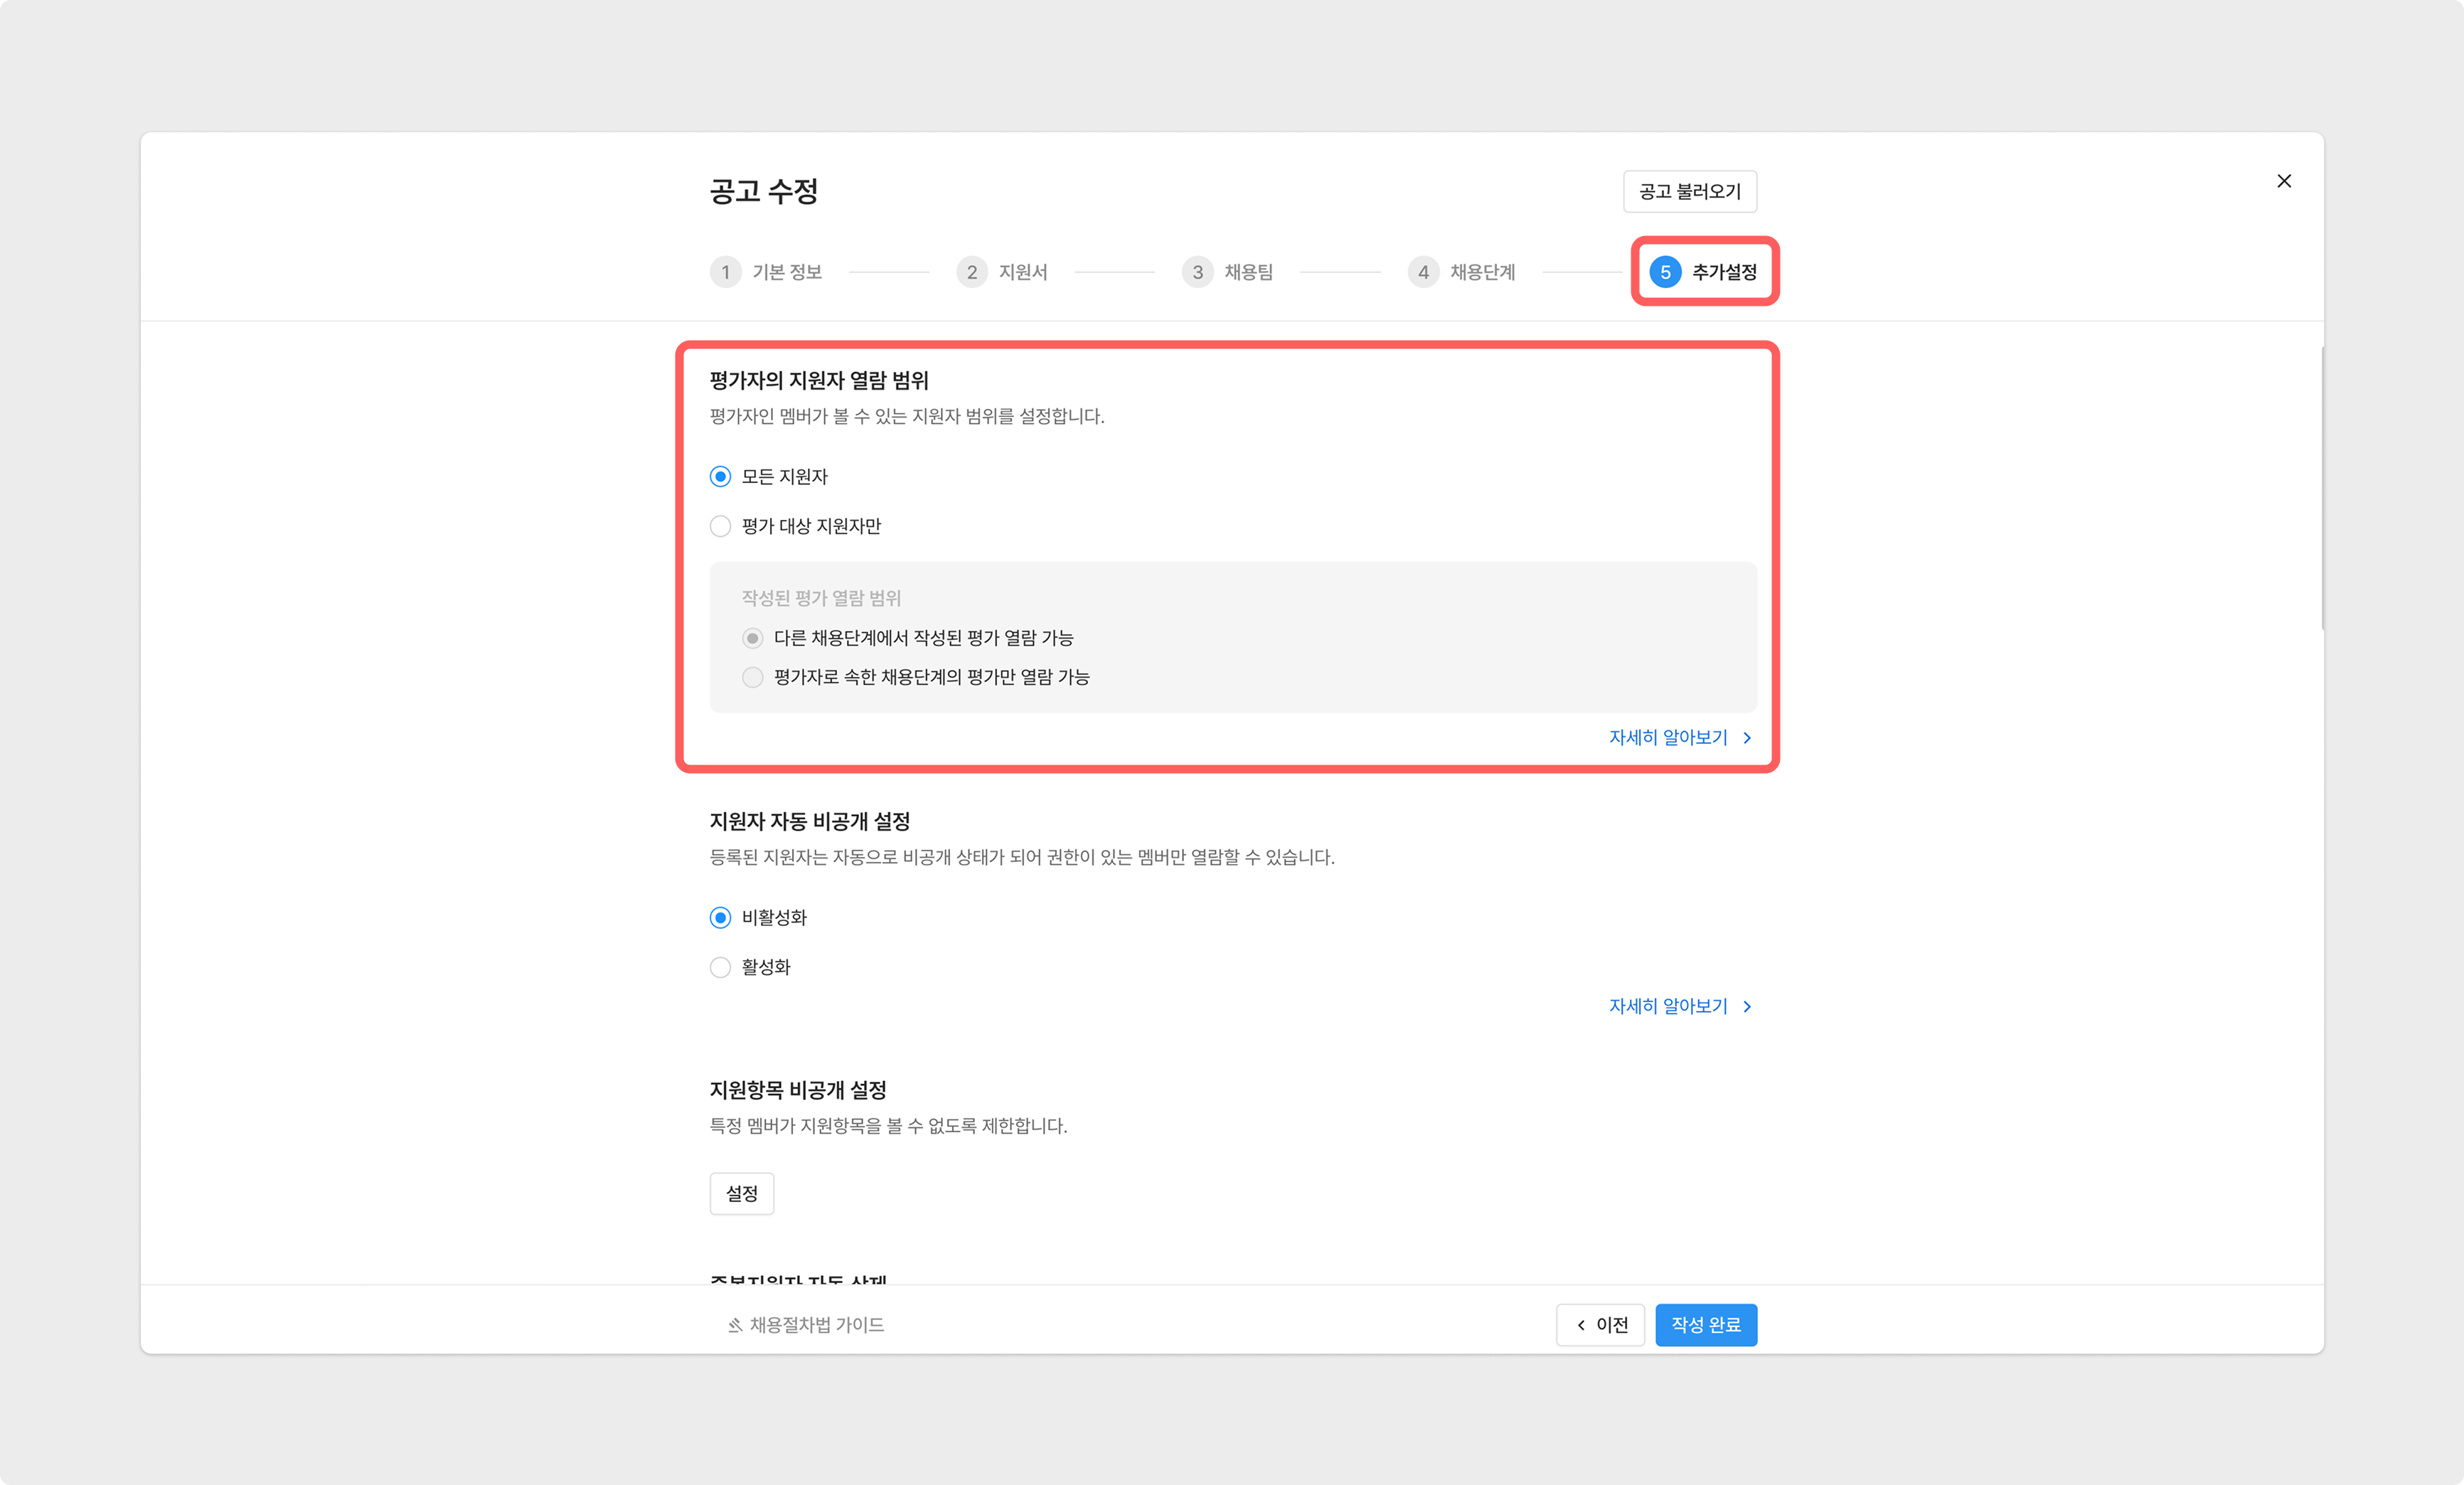
Task: Go to the 지원서 step tab
Action: click(1022, 272)
